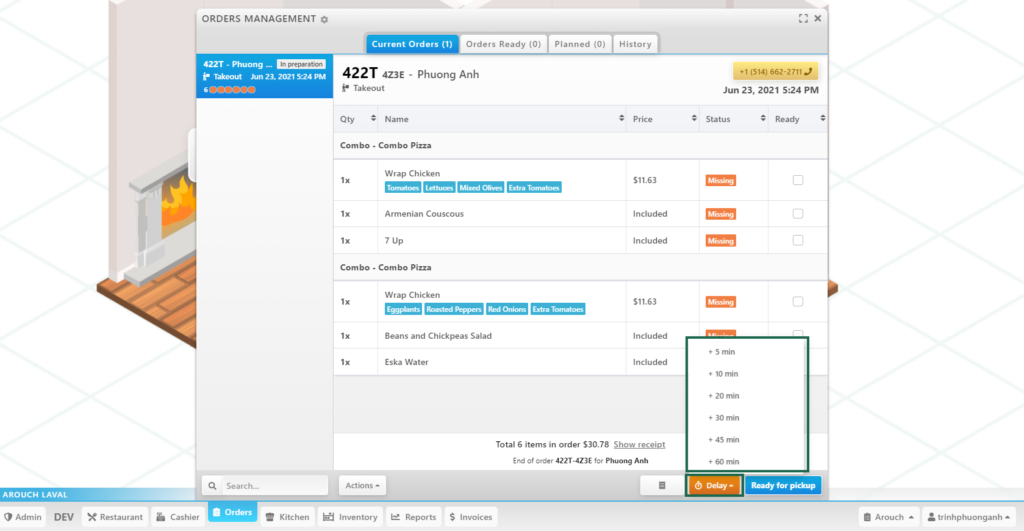This screenshot has height=531, width=1024.
Task: Mark Armenian Couscous as ready
Action: [797, 214]
